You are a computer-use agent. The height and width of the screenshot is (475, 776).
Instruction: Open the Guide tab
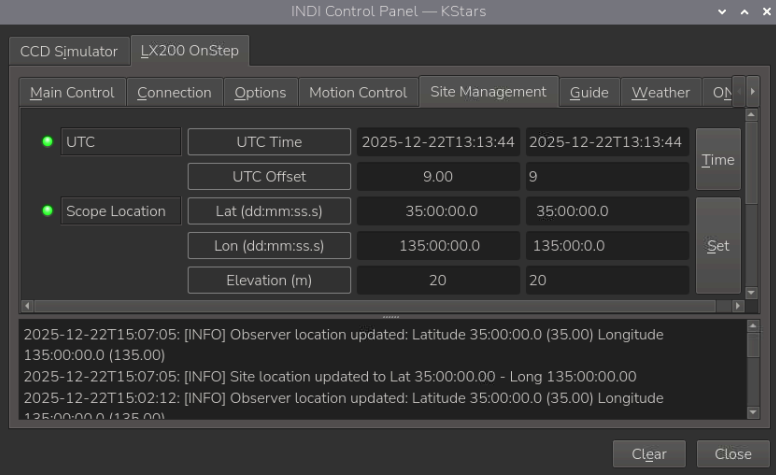(x=589, y=92)
